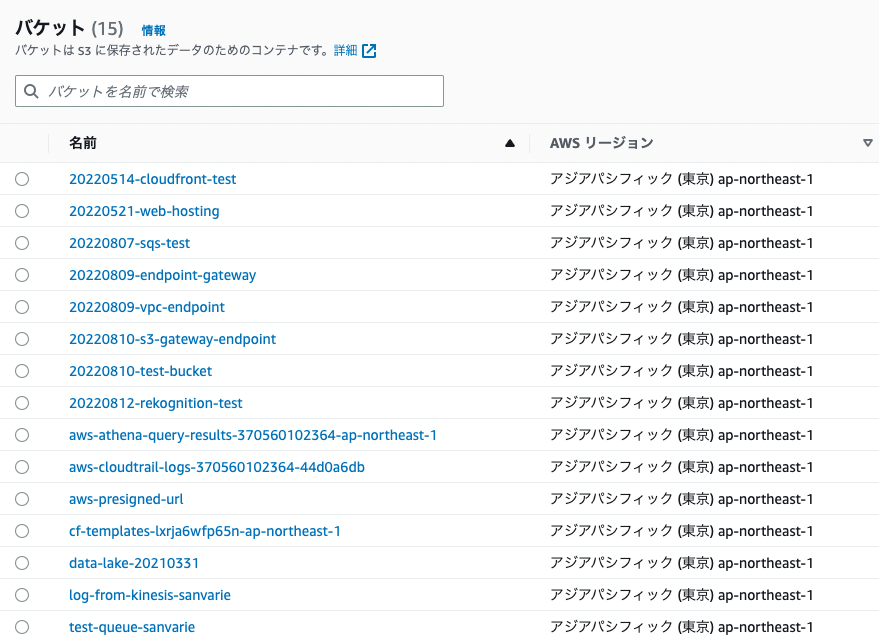Open bucket 20220514-cloudfront-test

pyautogui.click(x=152, y=179)
